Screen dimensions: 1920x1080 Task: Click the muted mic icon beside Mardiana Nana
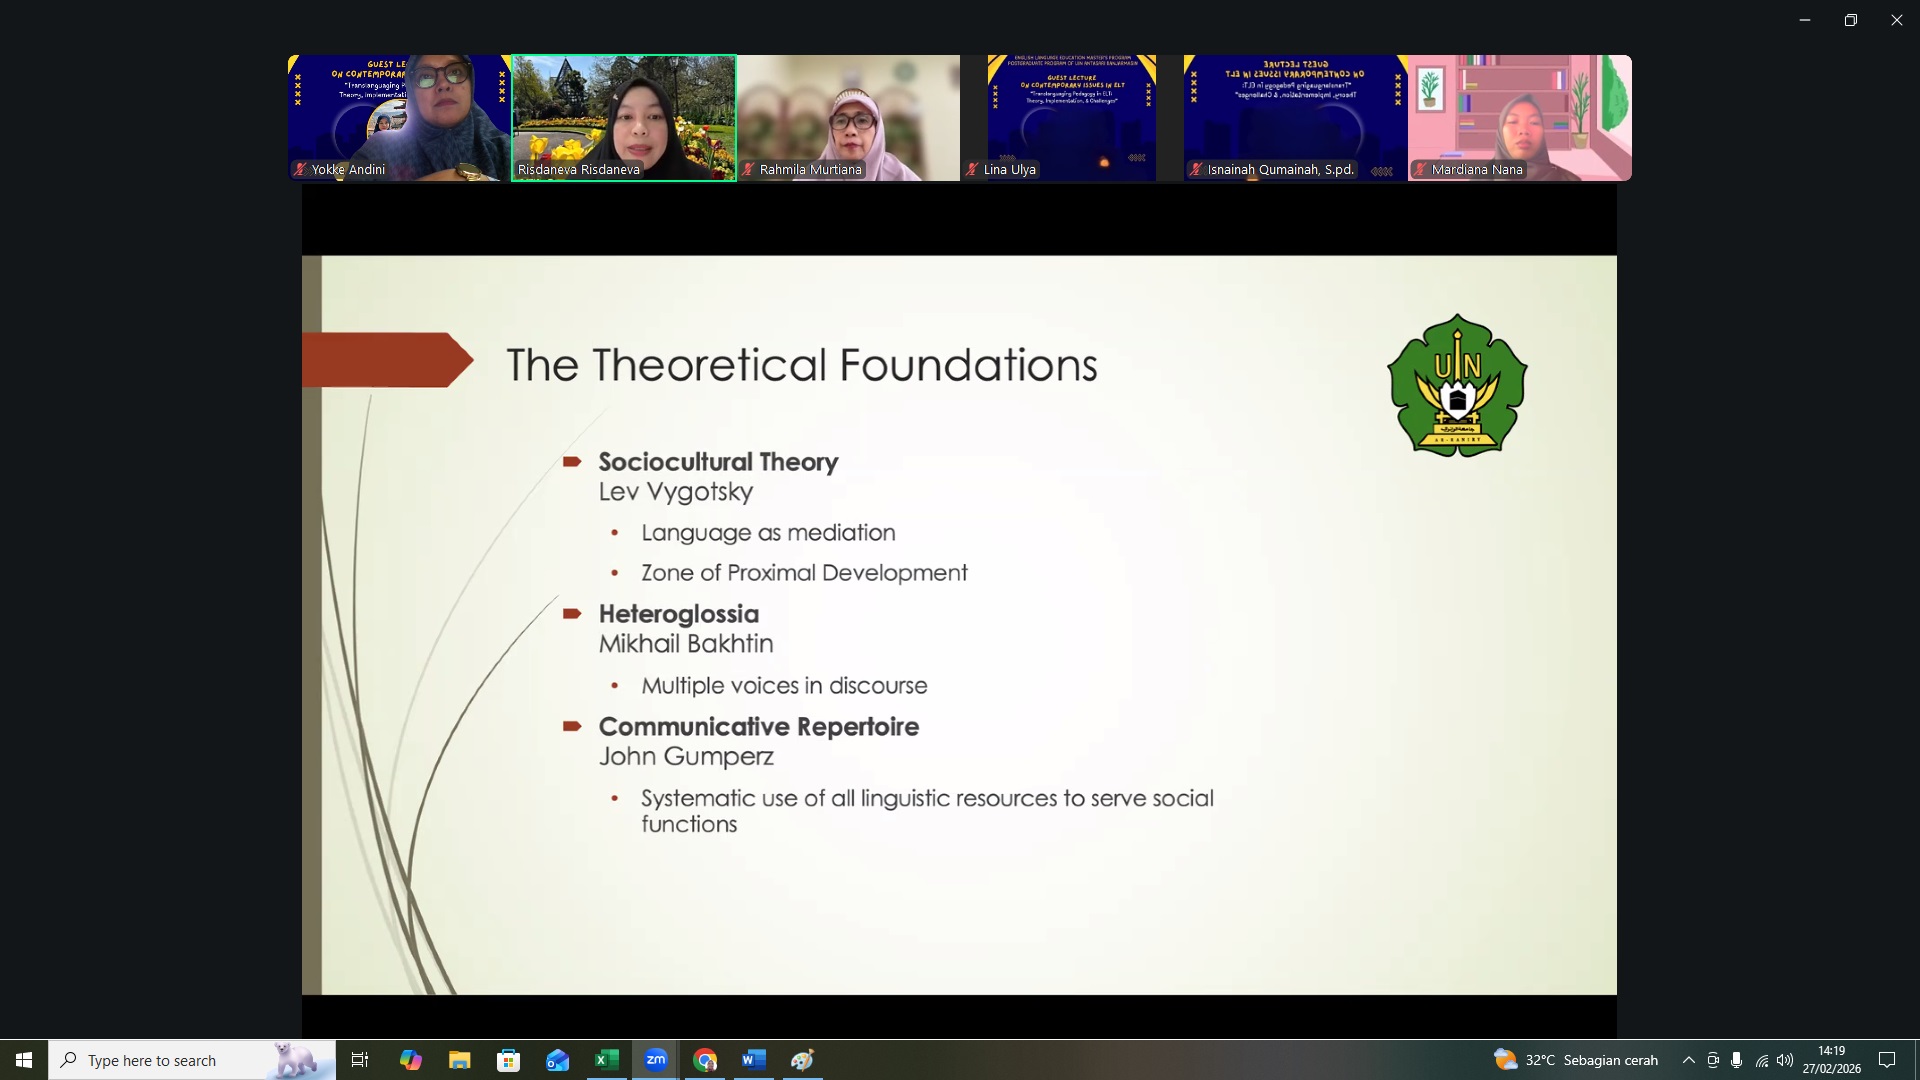pos(1420,169)
